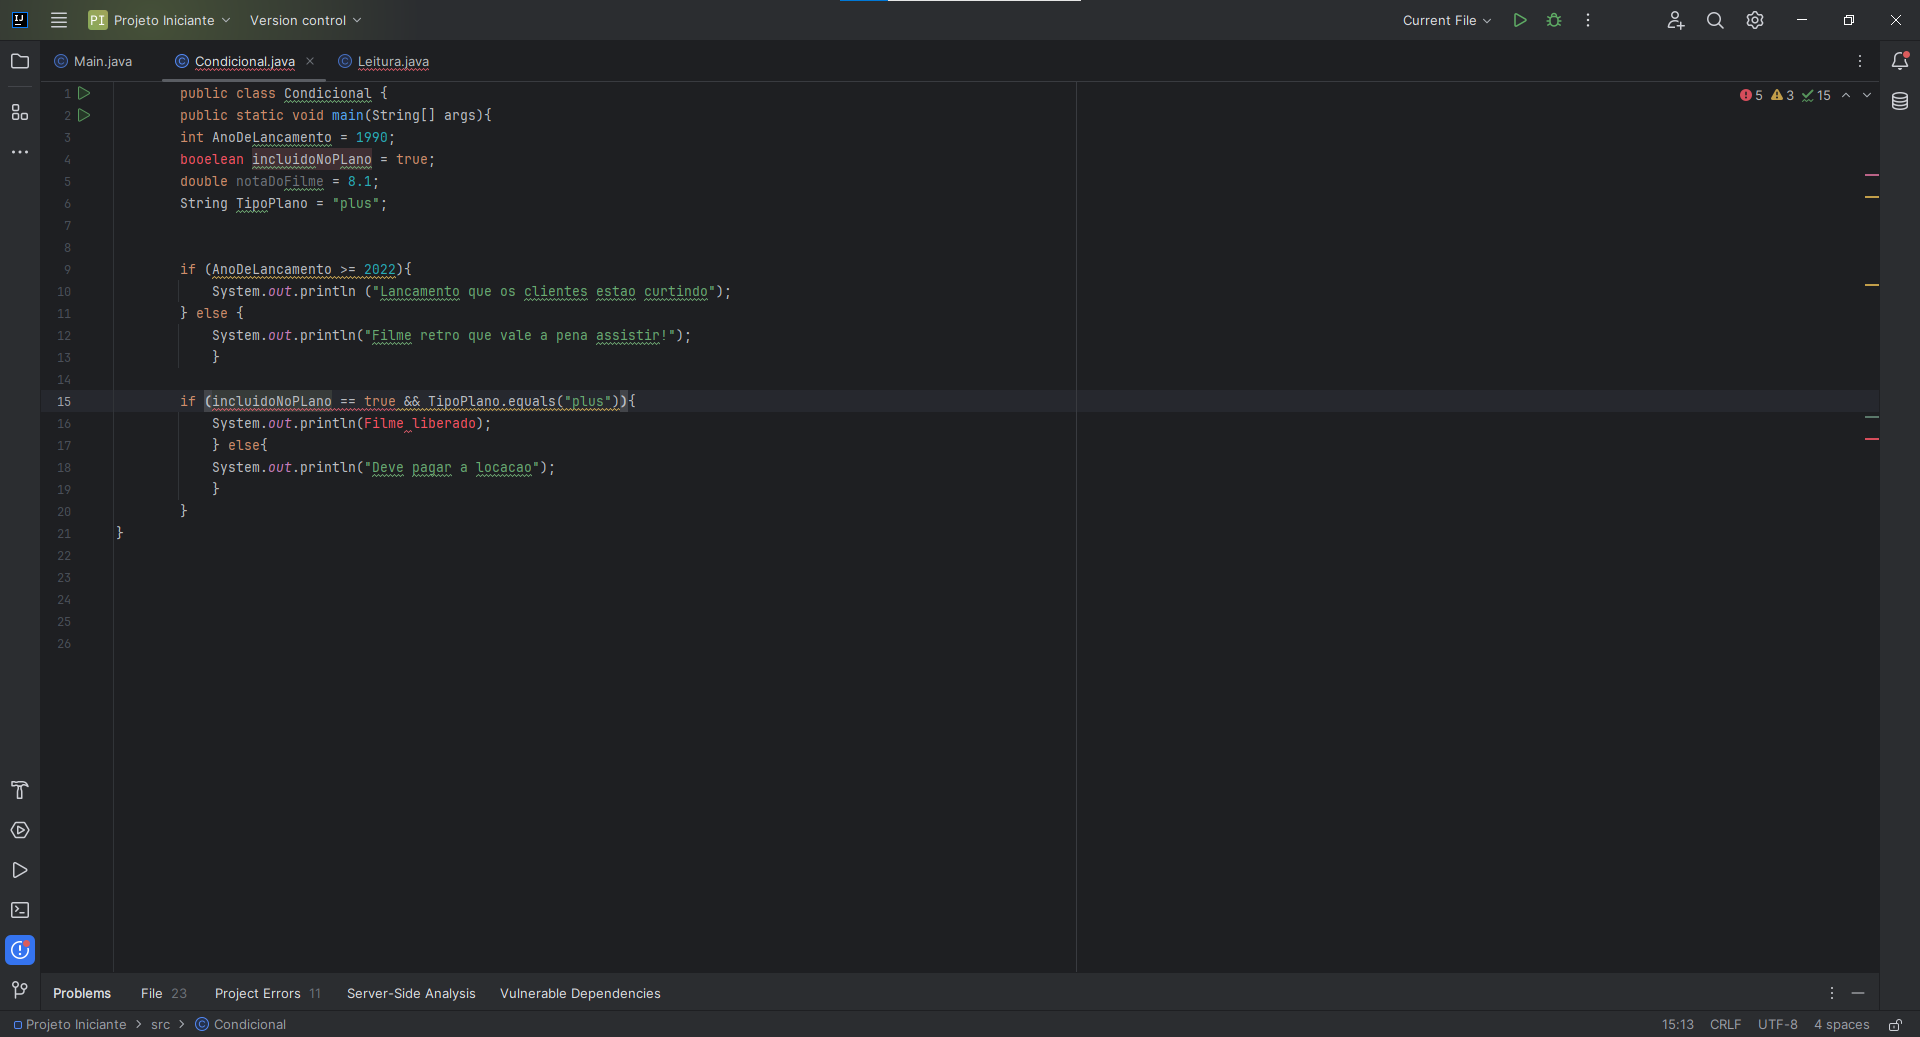
Task: Click 'notaDoFilme' variable name
Action: click(280, 181)
